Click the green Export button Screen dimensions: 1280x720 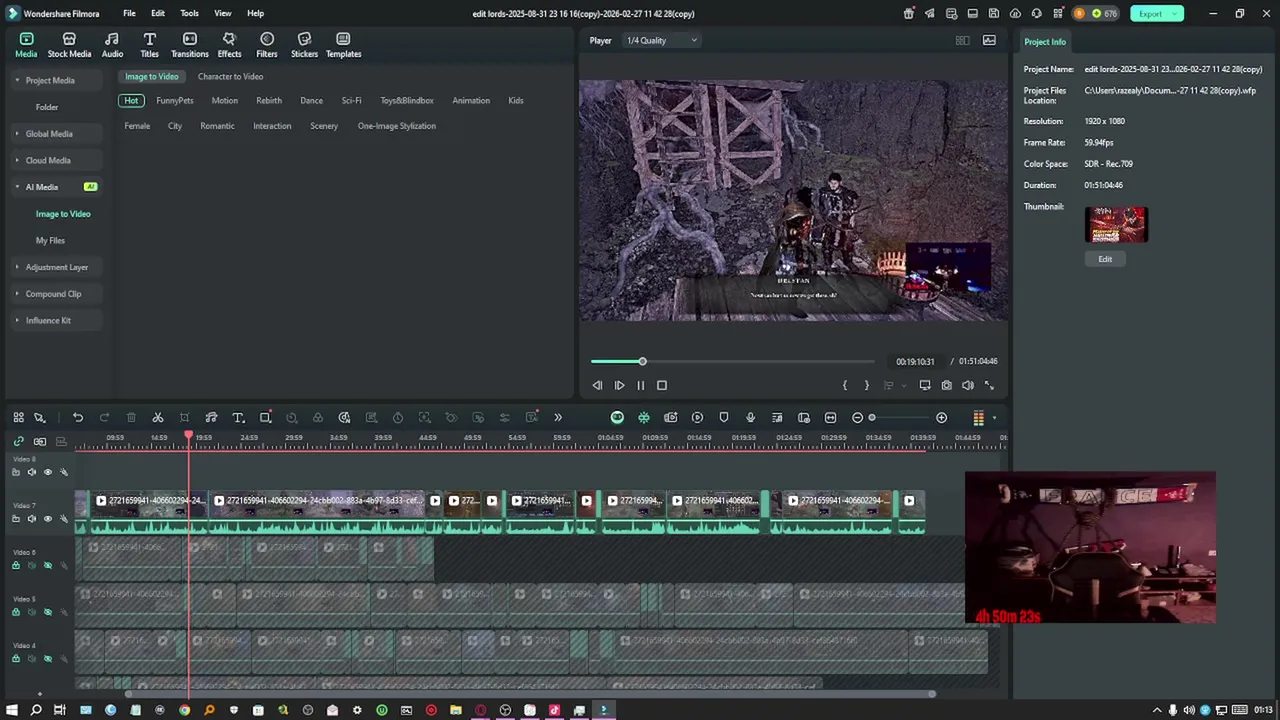coord(1156,14)
